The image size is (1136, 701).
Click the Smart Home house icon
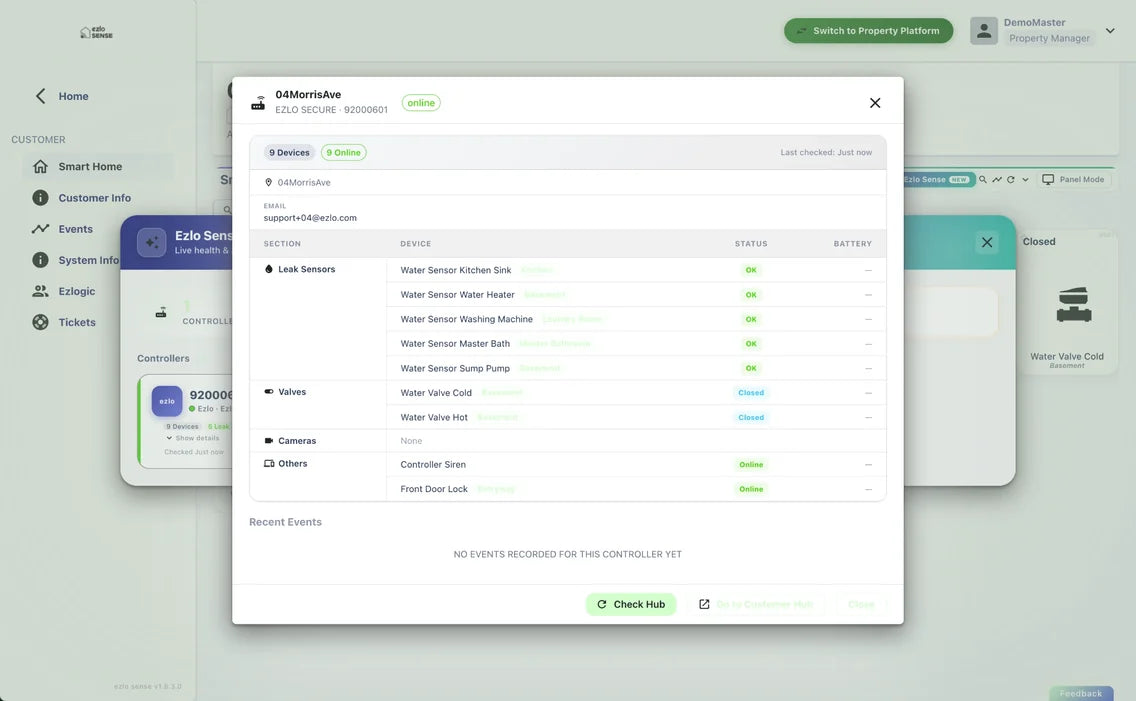coord(41,167)
